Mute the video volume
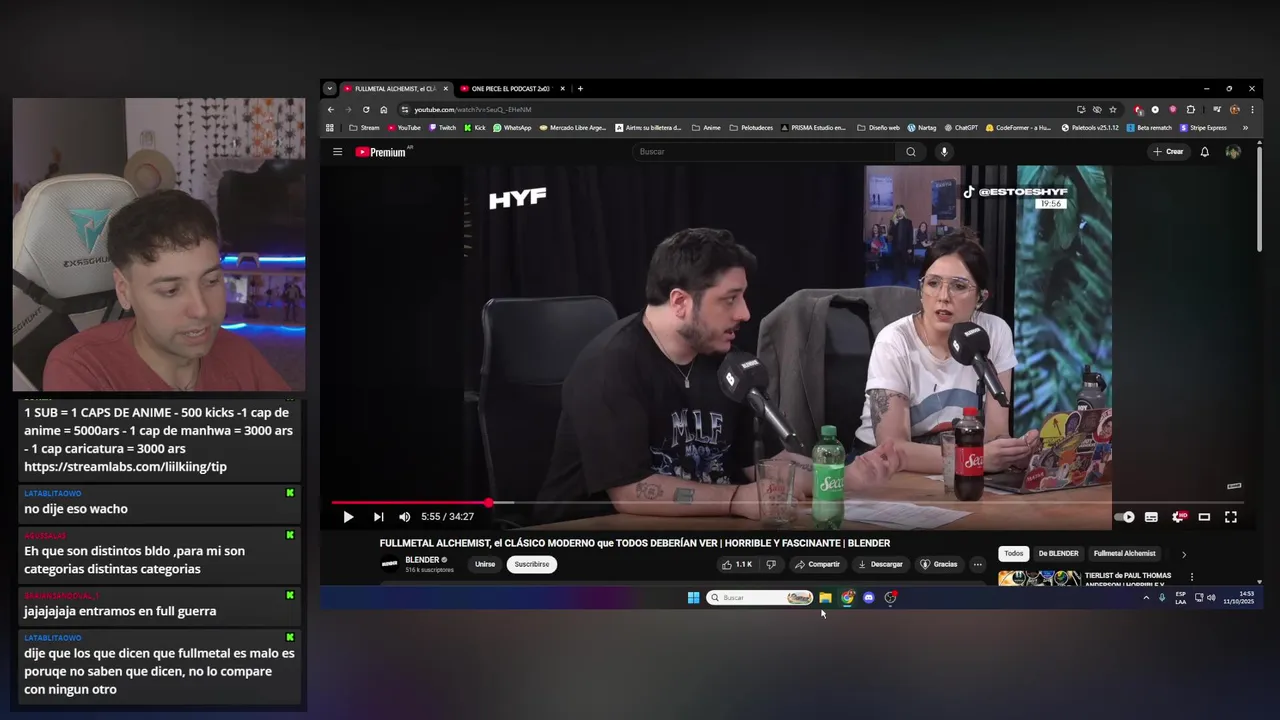The height and width of the screenshot is (720, 1280). pos(404,517)
